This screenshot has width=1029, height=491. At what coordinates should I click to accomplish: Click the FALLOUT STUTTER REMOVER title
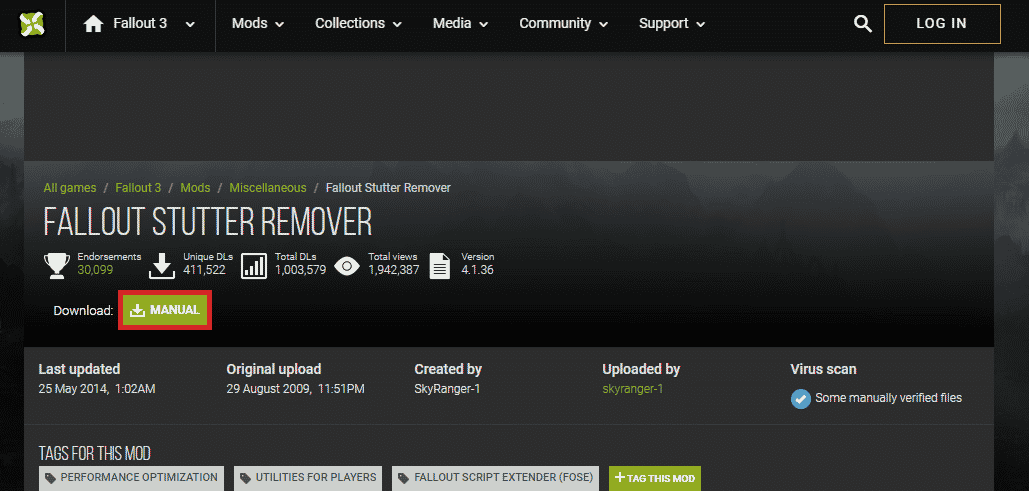tap(208, 222)
